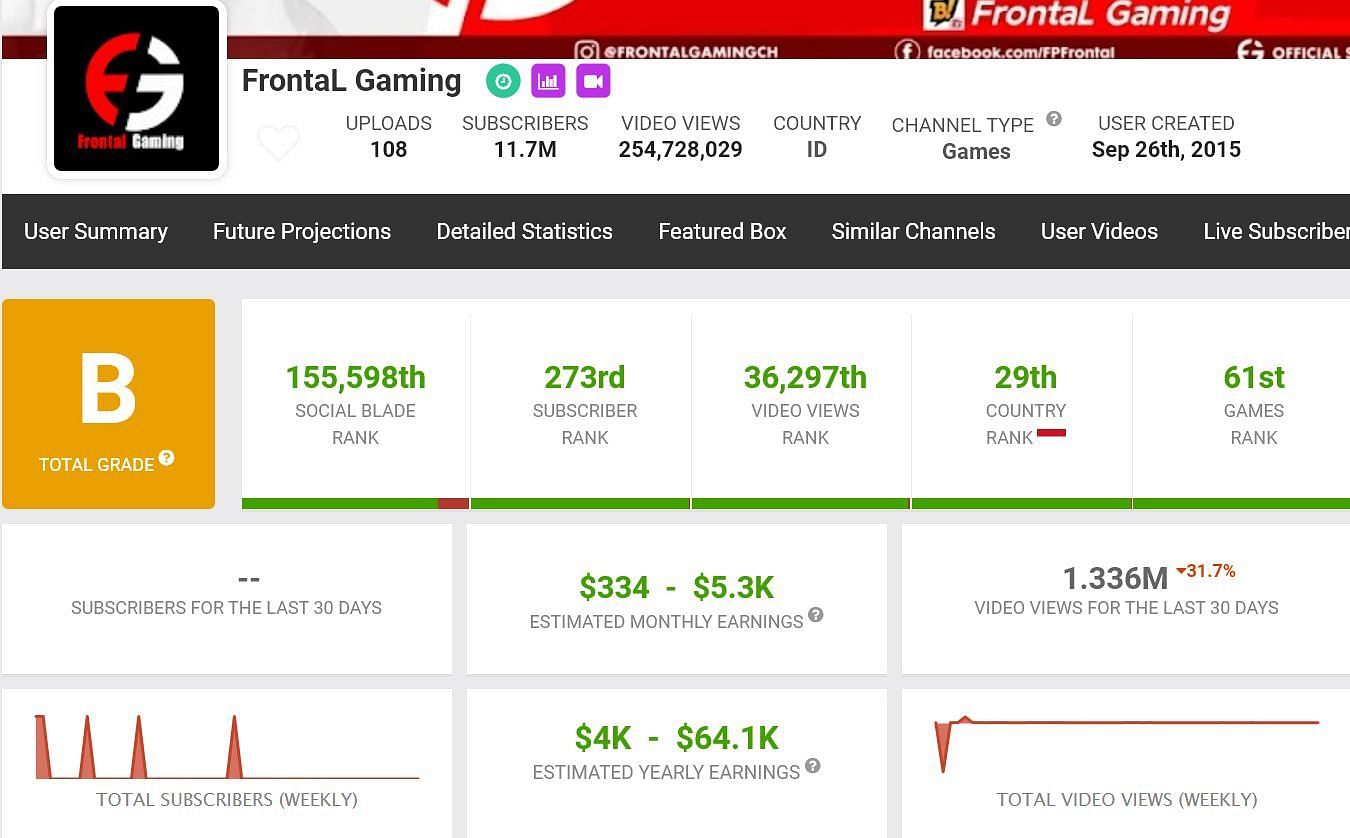
Task: Click the 273rd subscriber rank value
Action: tap(585, 377)
